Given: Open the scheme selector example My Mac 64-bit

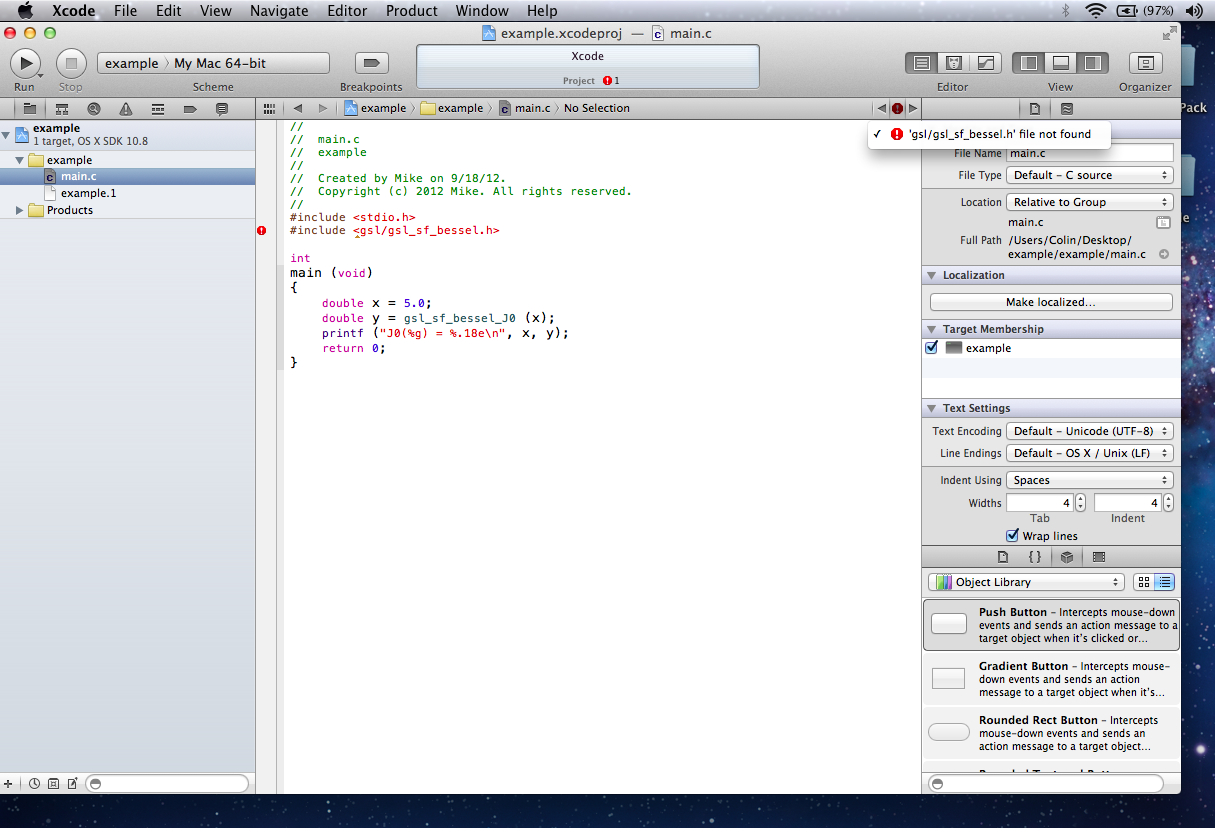Looking at the screenshot, I should (x=213, y=63).
